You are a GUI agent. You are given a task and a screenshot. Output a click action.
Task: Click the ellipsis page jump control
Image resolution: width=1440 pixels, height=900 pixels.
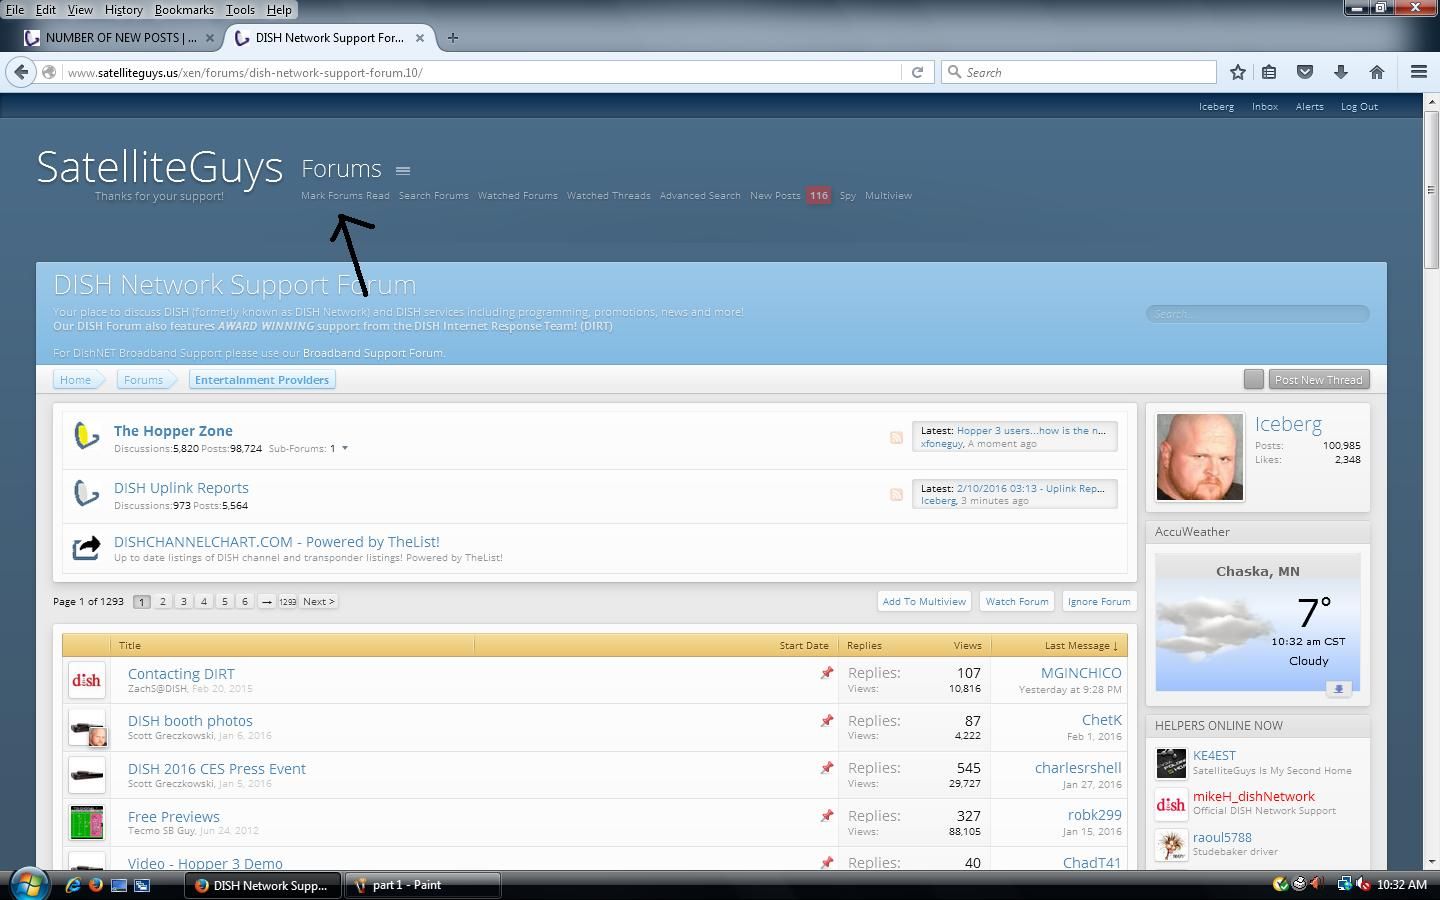(x=266, y=601)
